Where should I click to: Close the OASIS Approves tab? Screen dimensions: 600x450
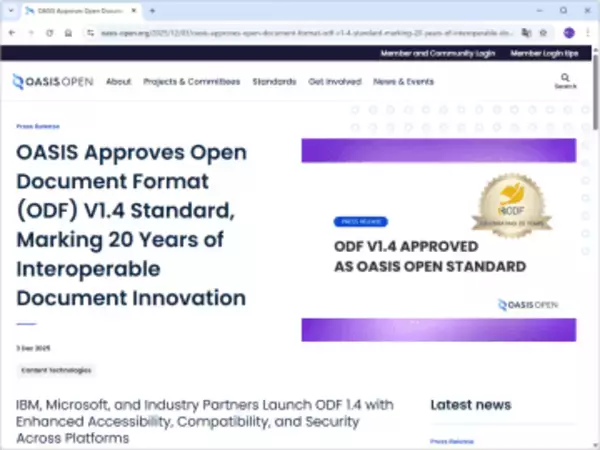134,11
